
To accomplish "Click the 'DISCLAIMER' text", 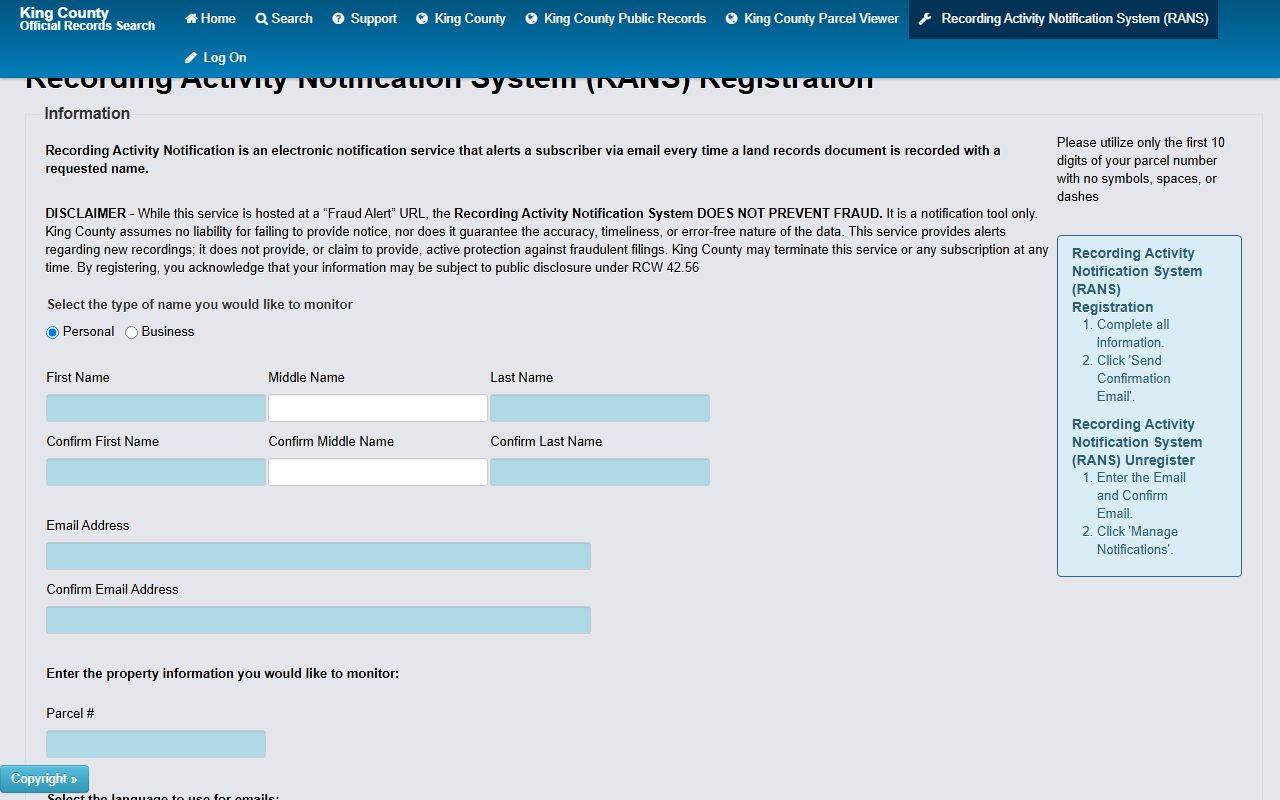I will coord(86,213).
